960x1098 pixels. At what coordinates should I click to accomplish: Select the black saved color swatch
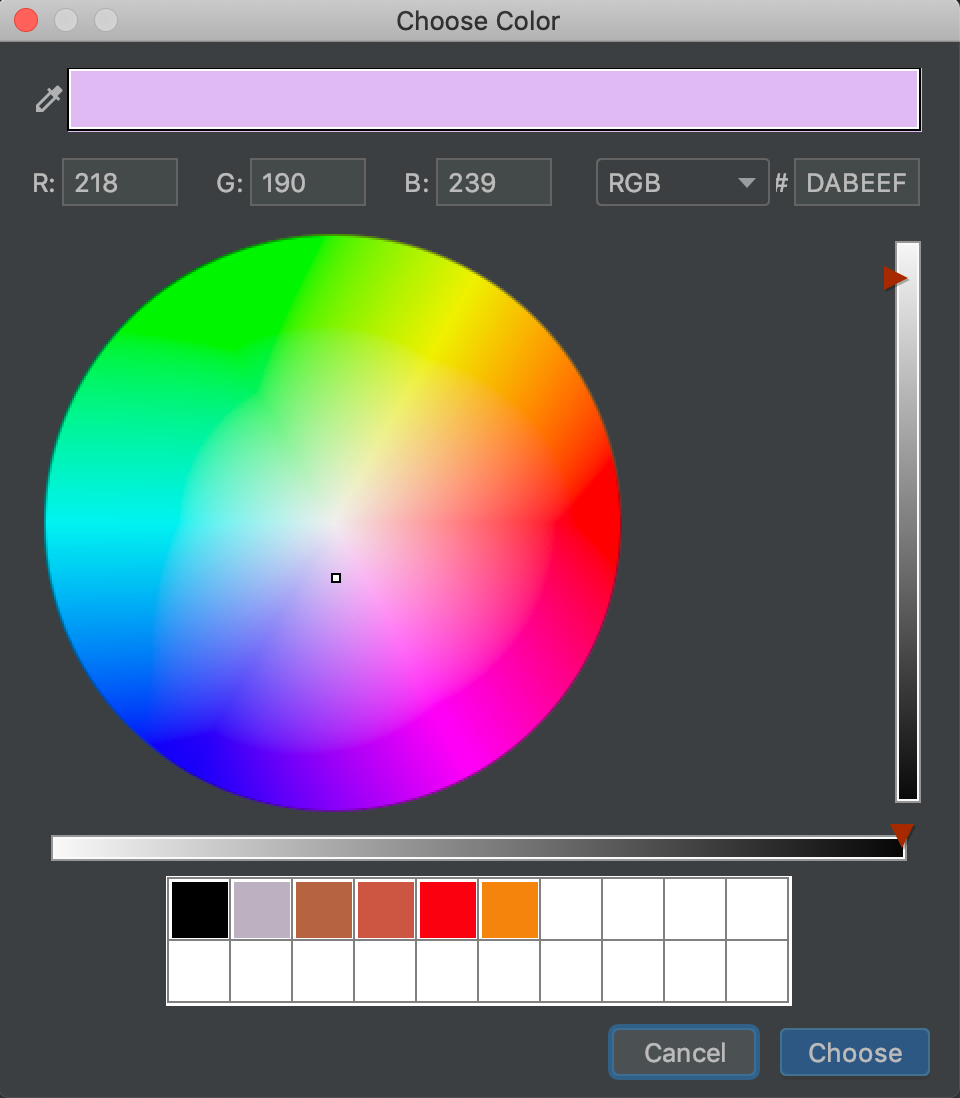198,908
